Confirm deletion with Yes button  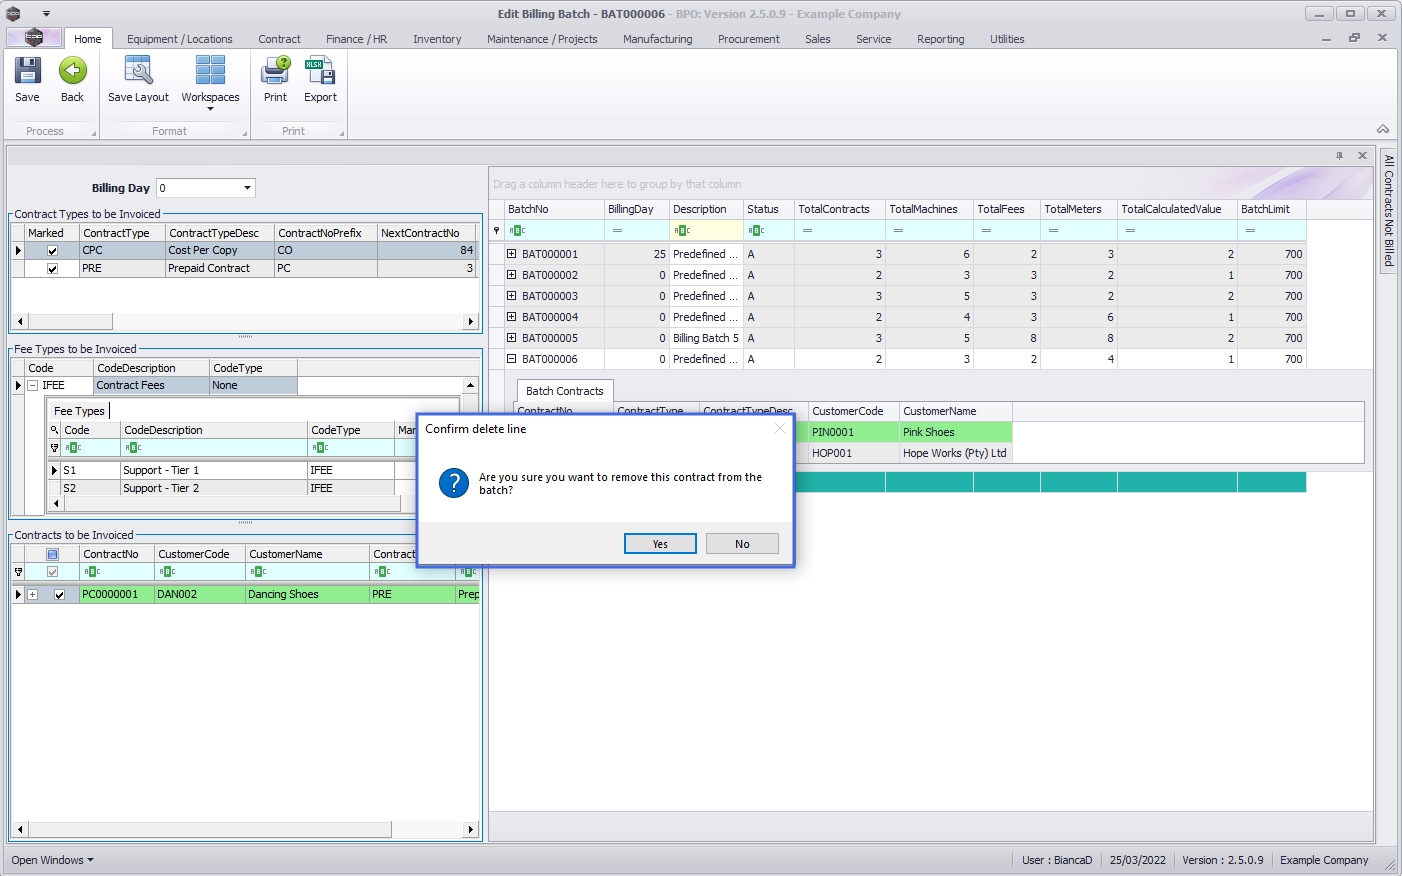tap(660, 544)
